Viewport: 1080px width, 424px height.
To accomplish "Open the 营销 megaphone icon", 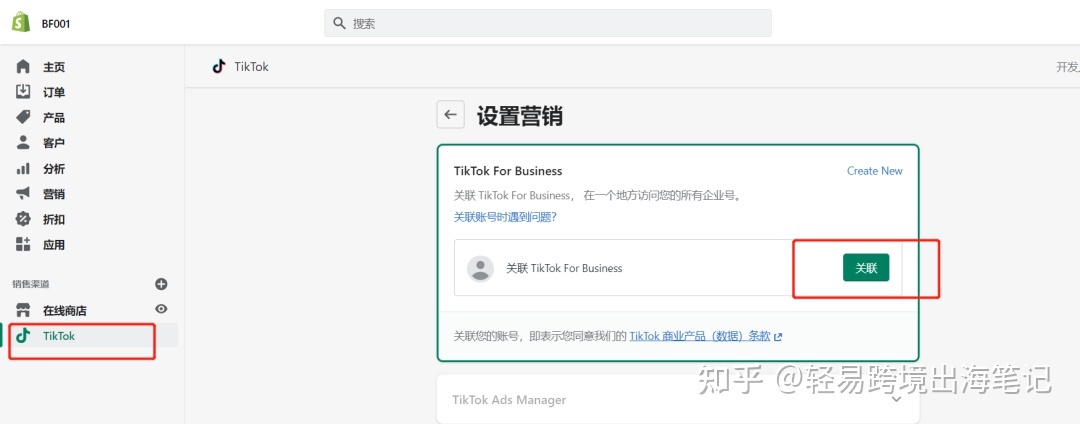I will coord(23,193).
